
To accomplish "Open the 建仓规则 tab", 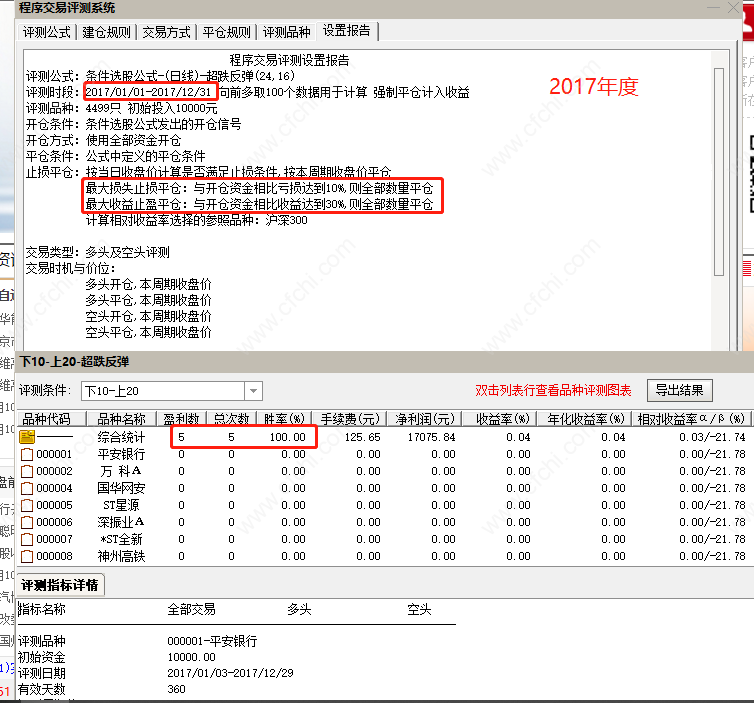I will [x=106, y=32].
